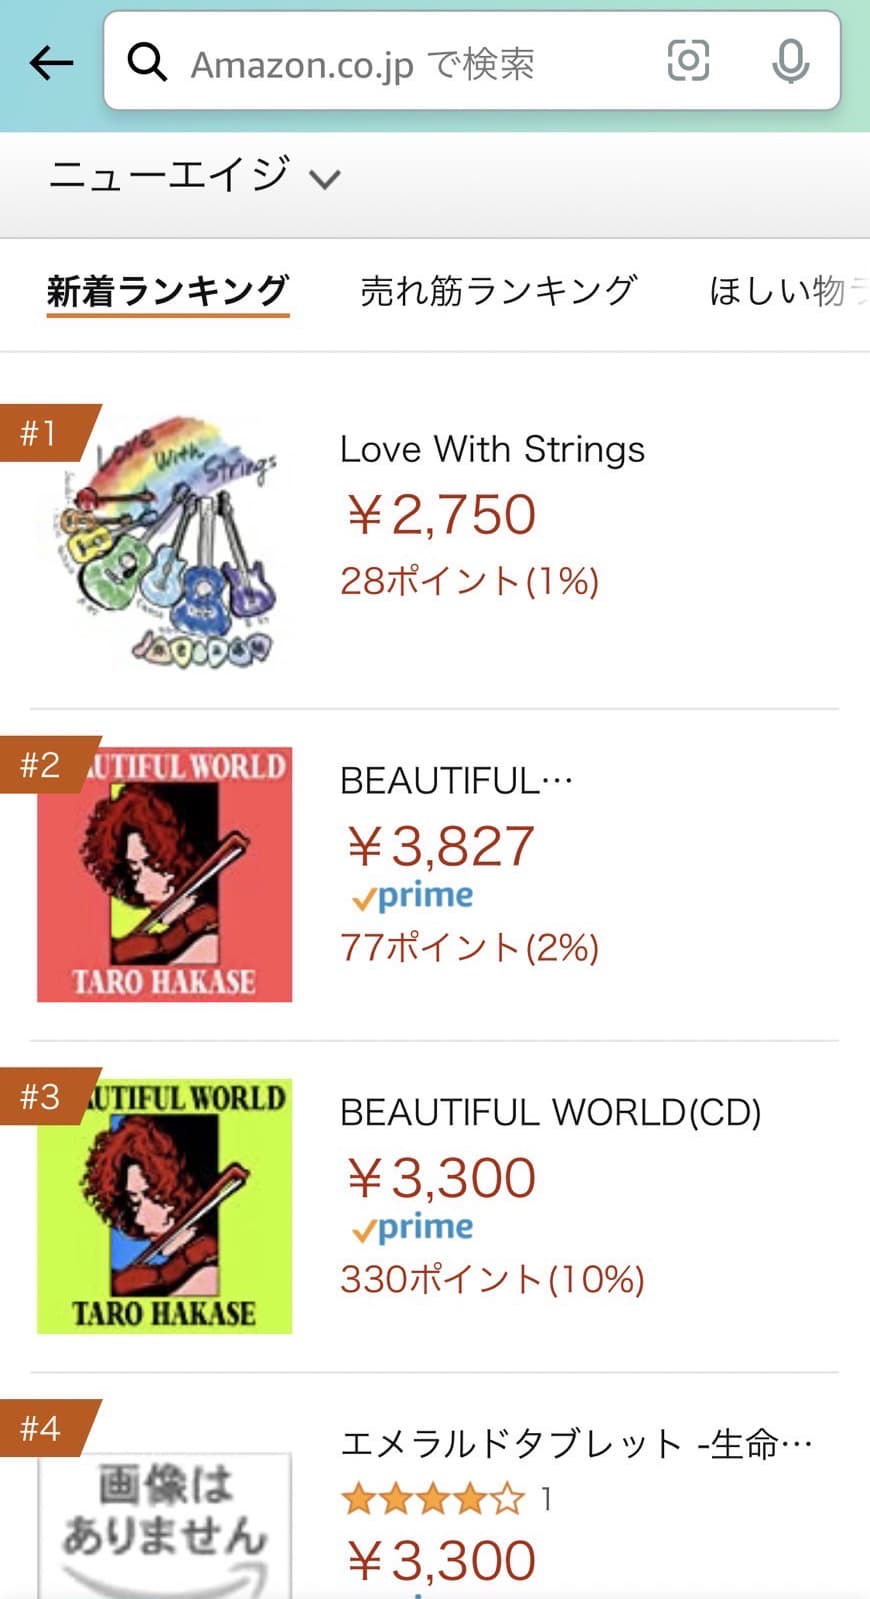Select the 新着ランキング tab
This screenshot has height=1599, width=870.
[168, 291]
